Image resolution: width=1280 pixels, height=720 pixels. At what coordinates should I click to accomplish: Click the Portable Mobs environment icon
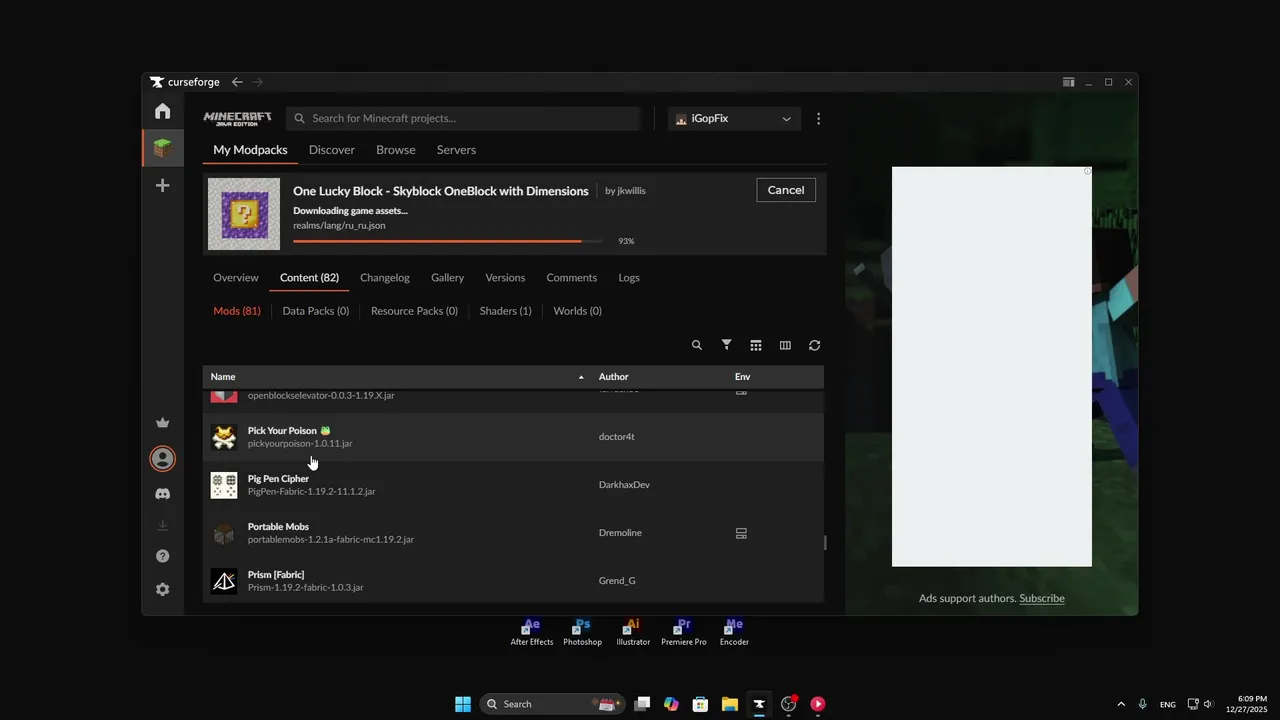(x=741, y=533)
